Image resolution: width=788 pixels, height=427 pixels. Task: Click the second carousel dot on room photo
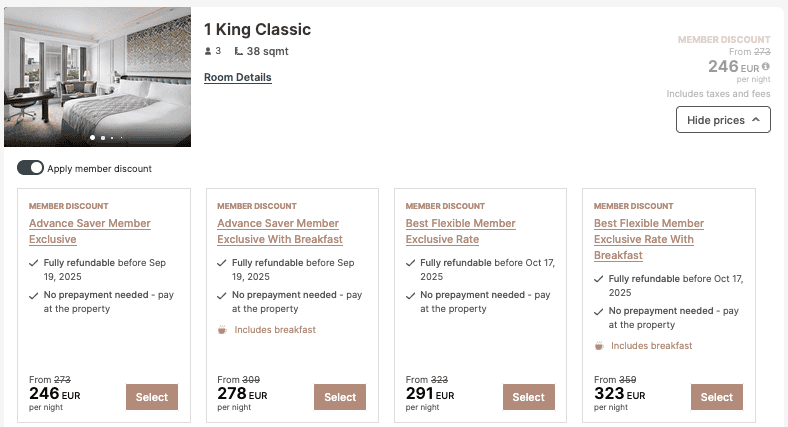102,137
